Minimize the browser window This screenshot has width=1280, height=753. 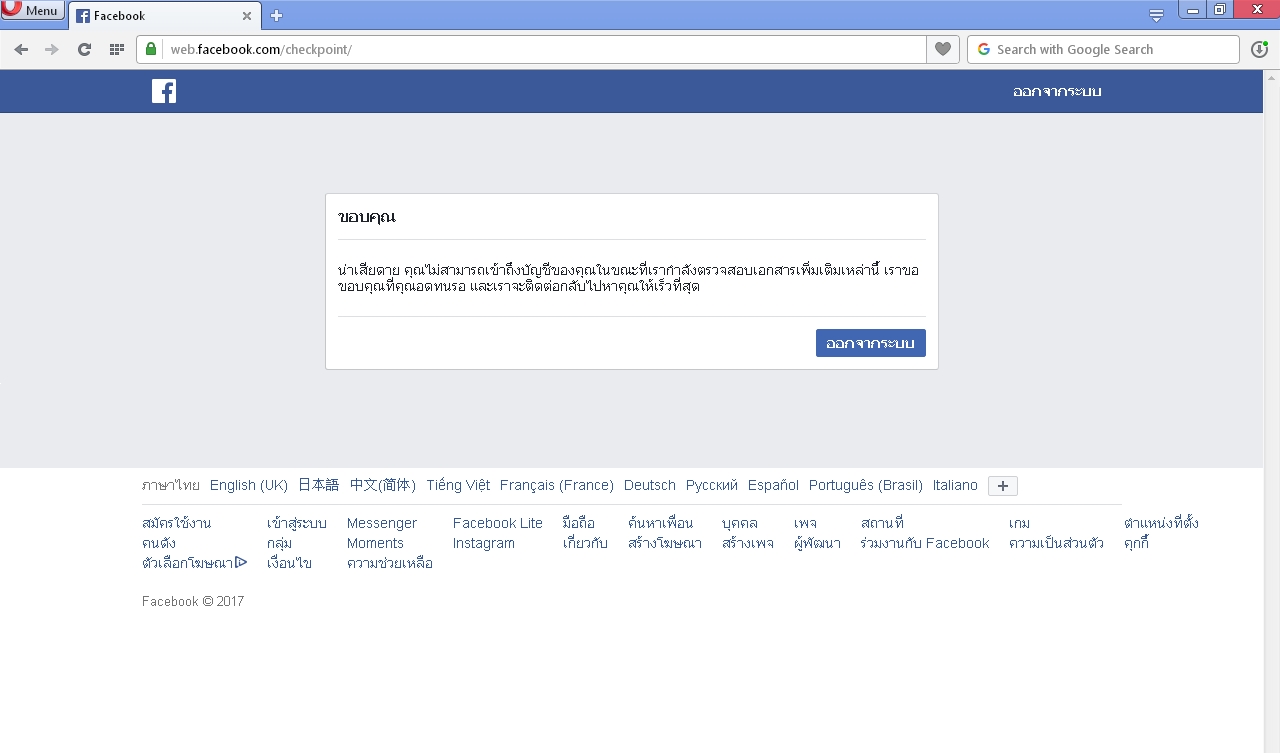1192,10
